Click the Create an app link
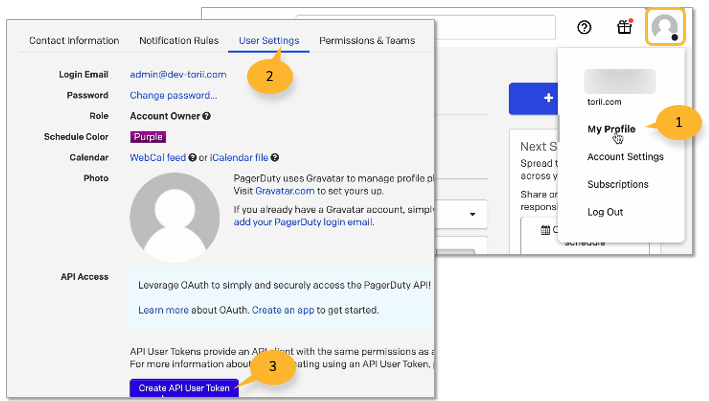Screen dimensions: 709x401 (x=283, y=311)
